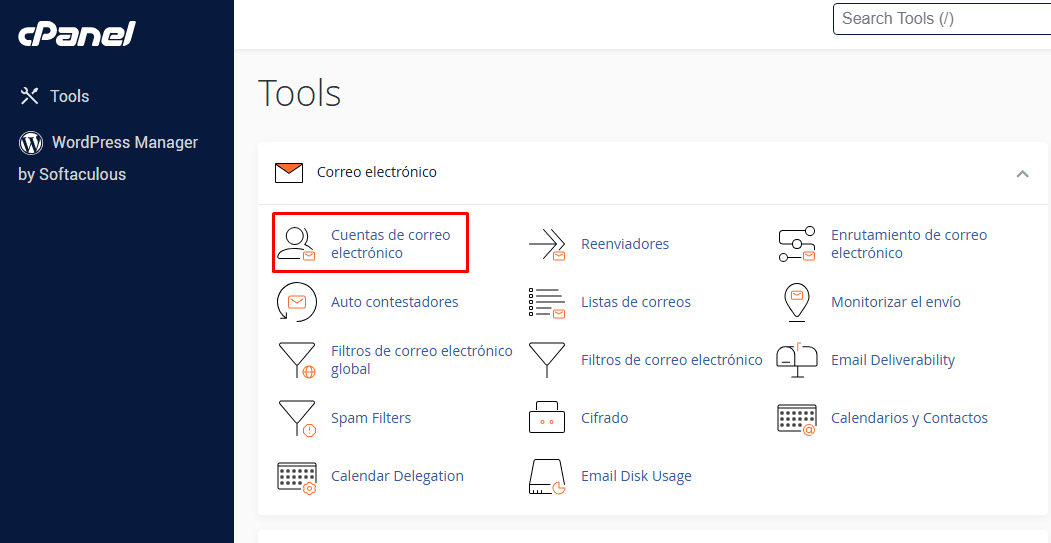
Task: Click the Reenviadores arrow icon
Action: tap(547, 244)
